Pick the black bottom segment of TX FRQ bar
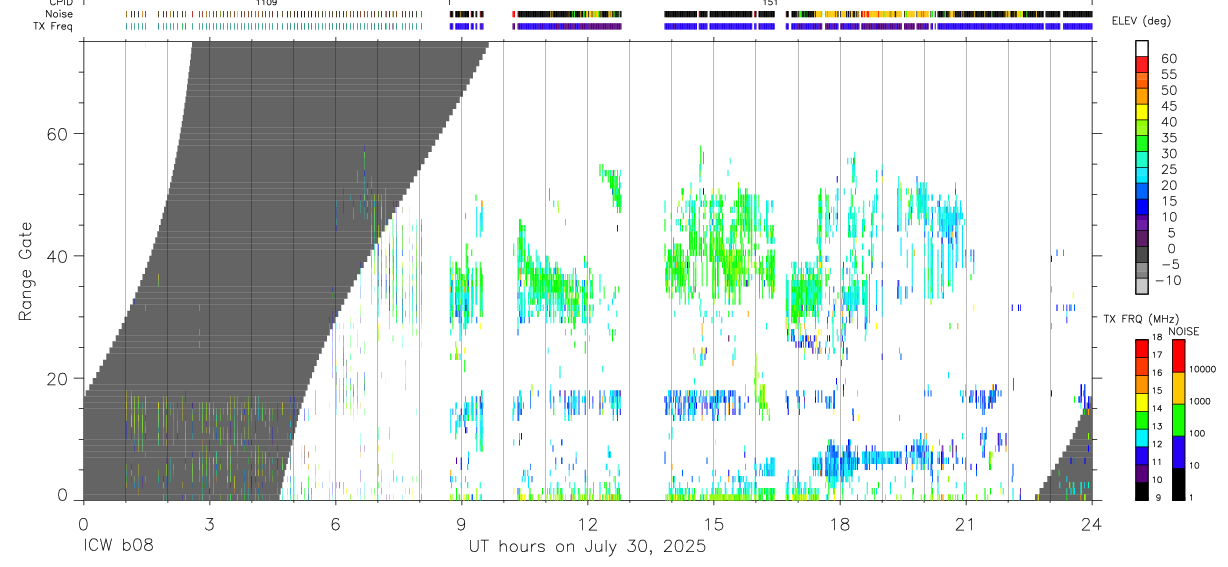 point(1142,491)
